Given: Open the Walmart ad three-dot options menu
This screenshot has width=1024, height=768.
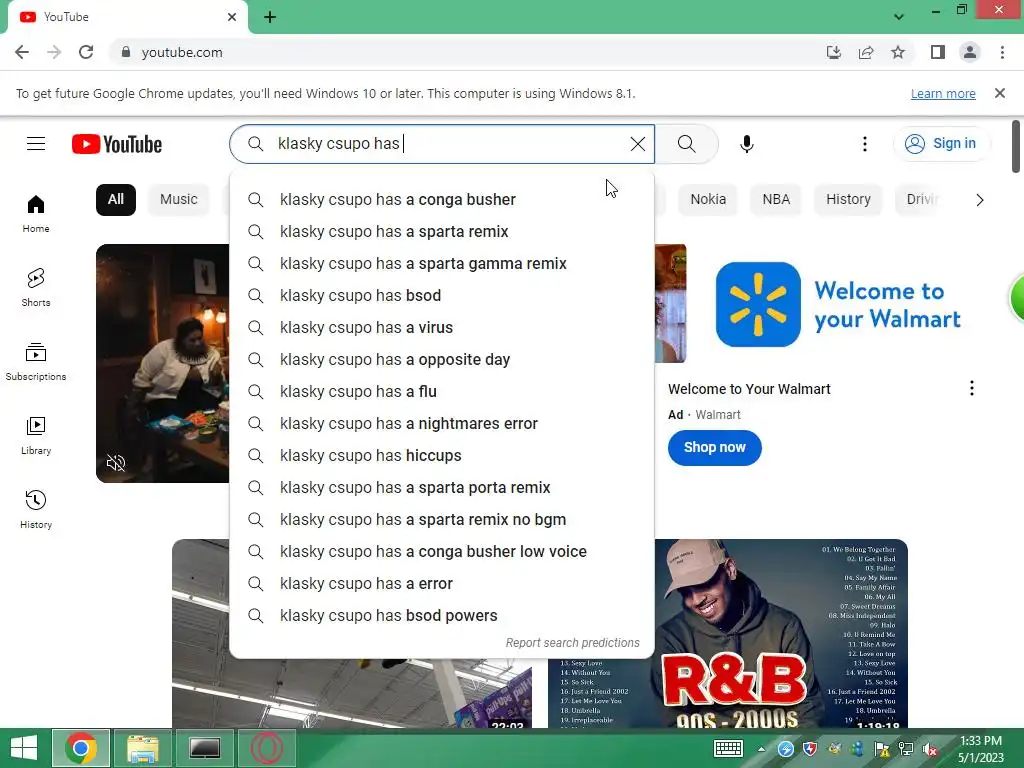Looking at the screenshot, I should 972,389.
